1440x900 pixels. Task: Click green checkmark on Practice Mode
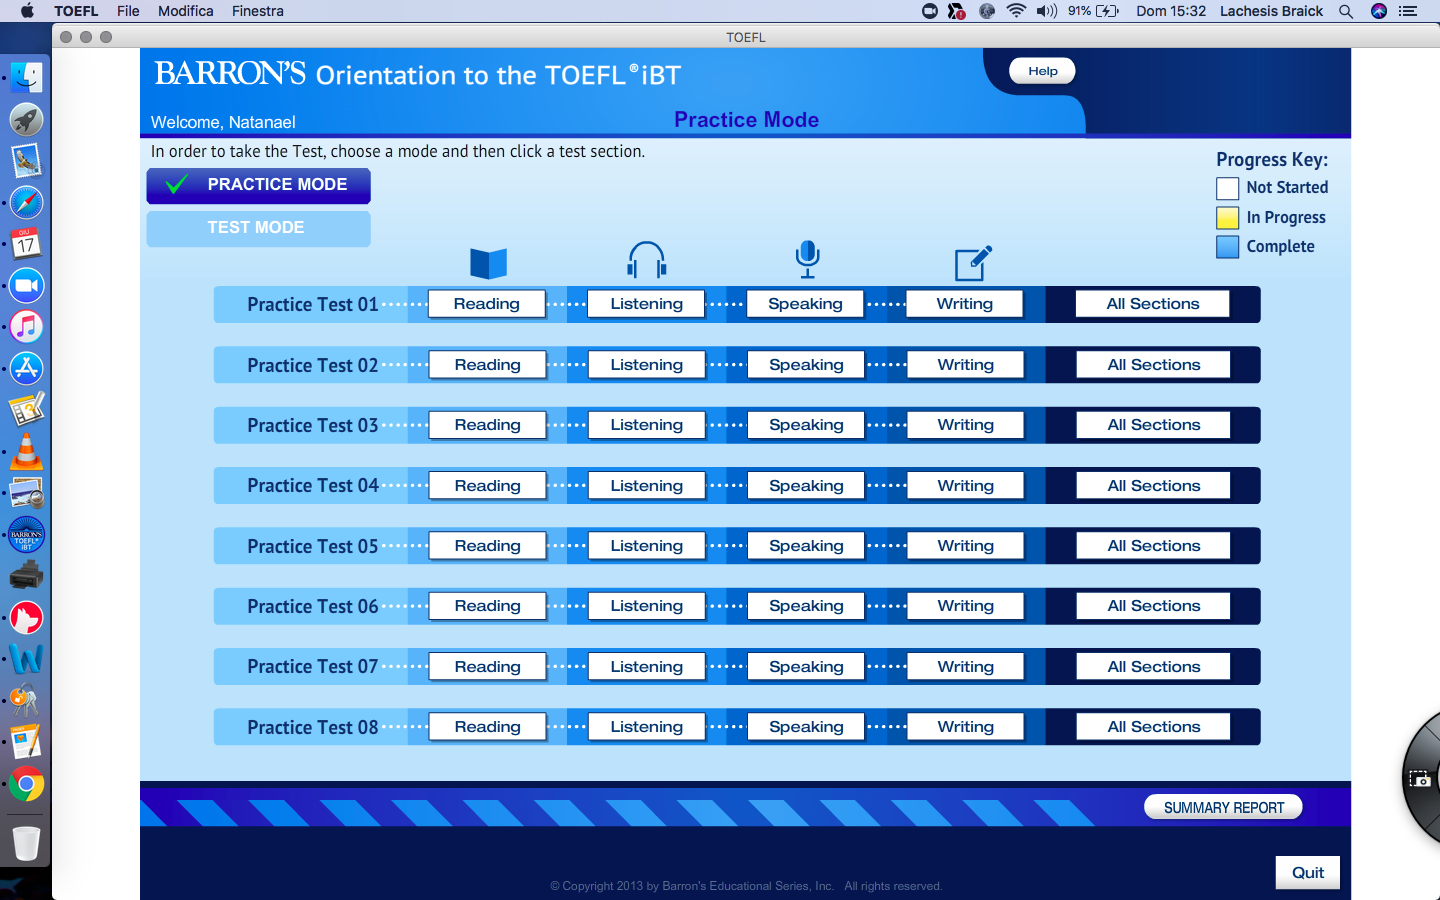coord(177,184)
